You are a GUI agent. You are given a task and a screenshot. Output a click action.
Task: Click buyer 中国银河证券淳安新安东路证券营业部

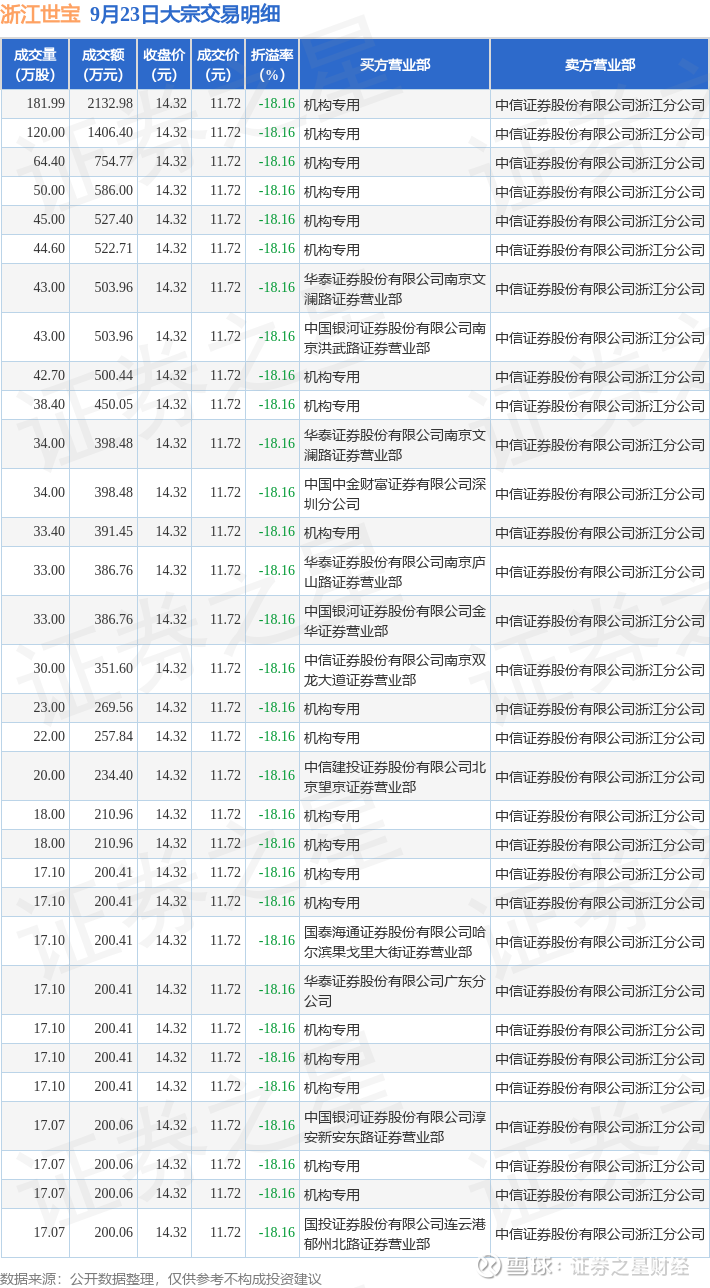point(395,1126)
